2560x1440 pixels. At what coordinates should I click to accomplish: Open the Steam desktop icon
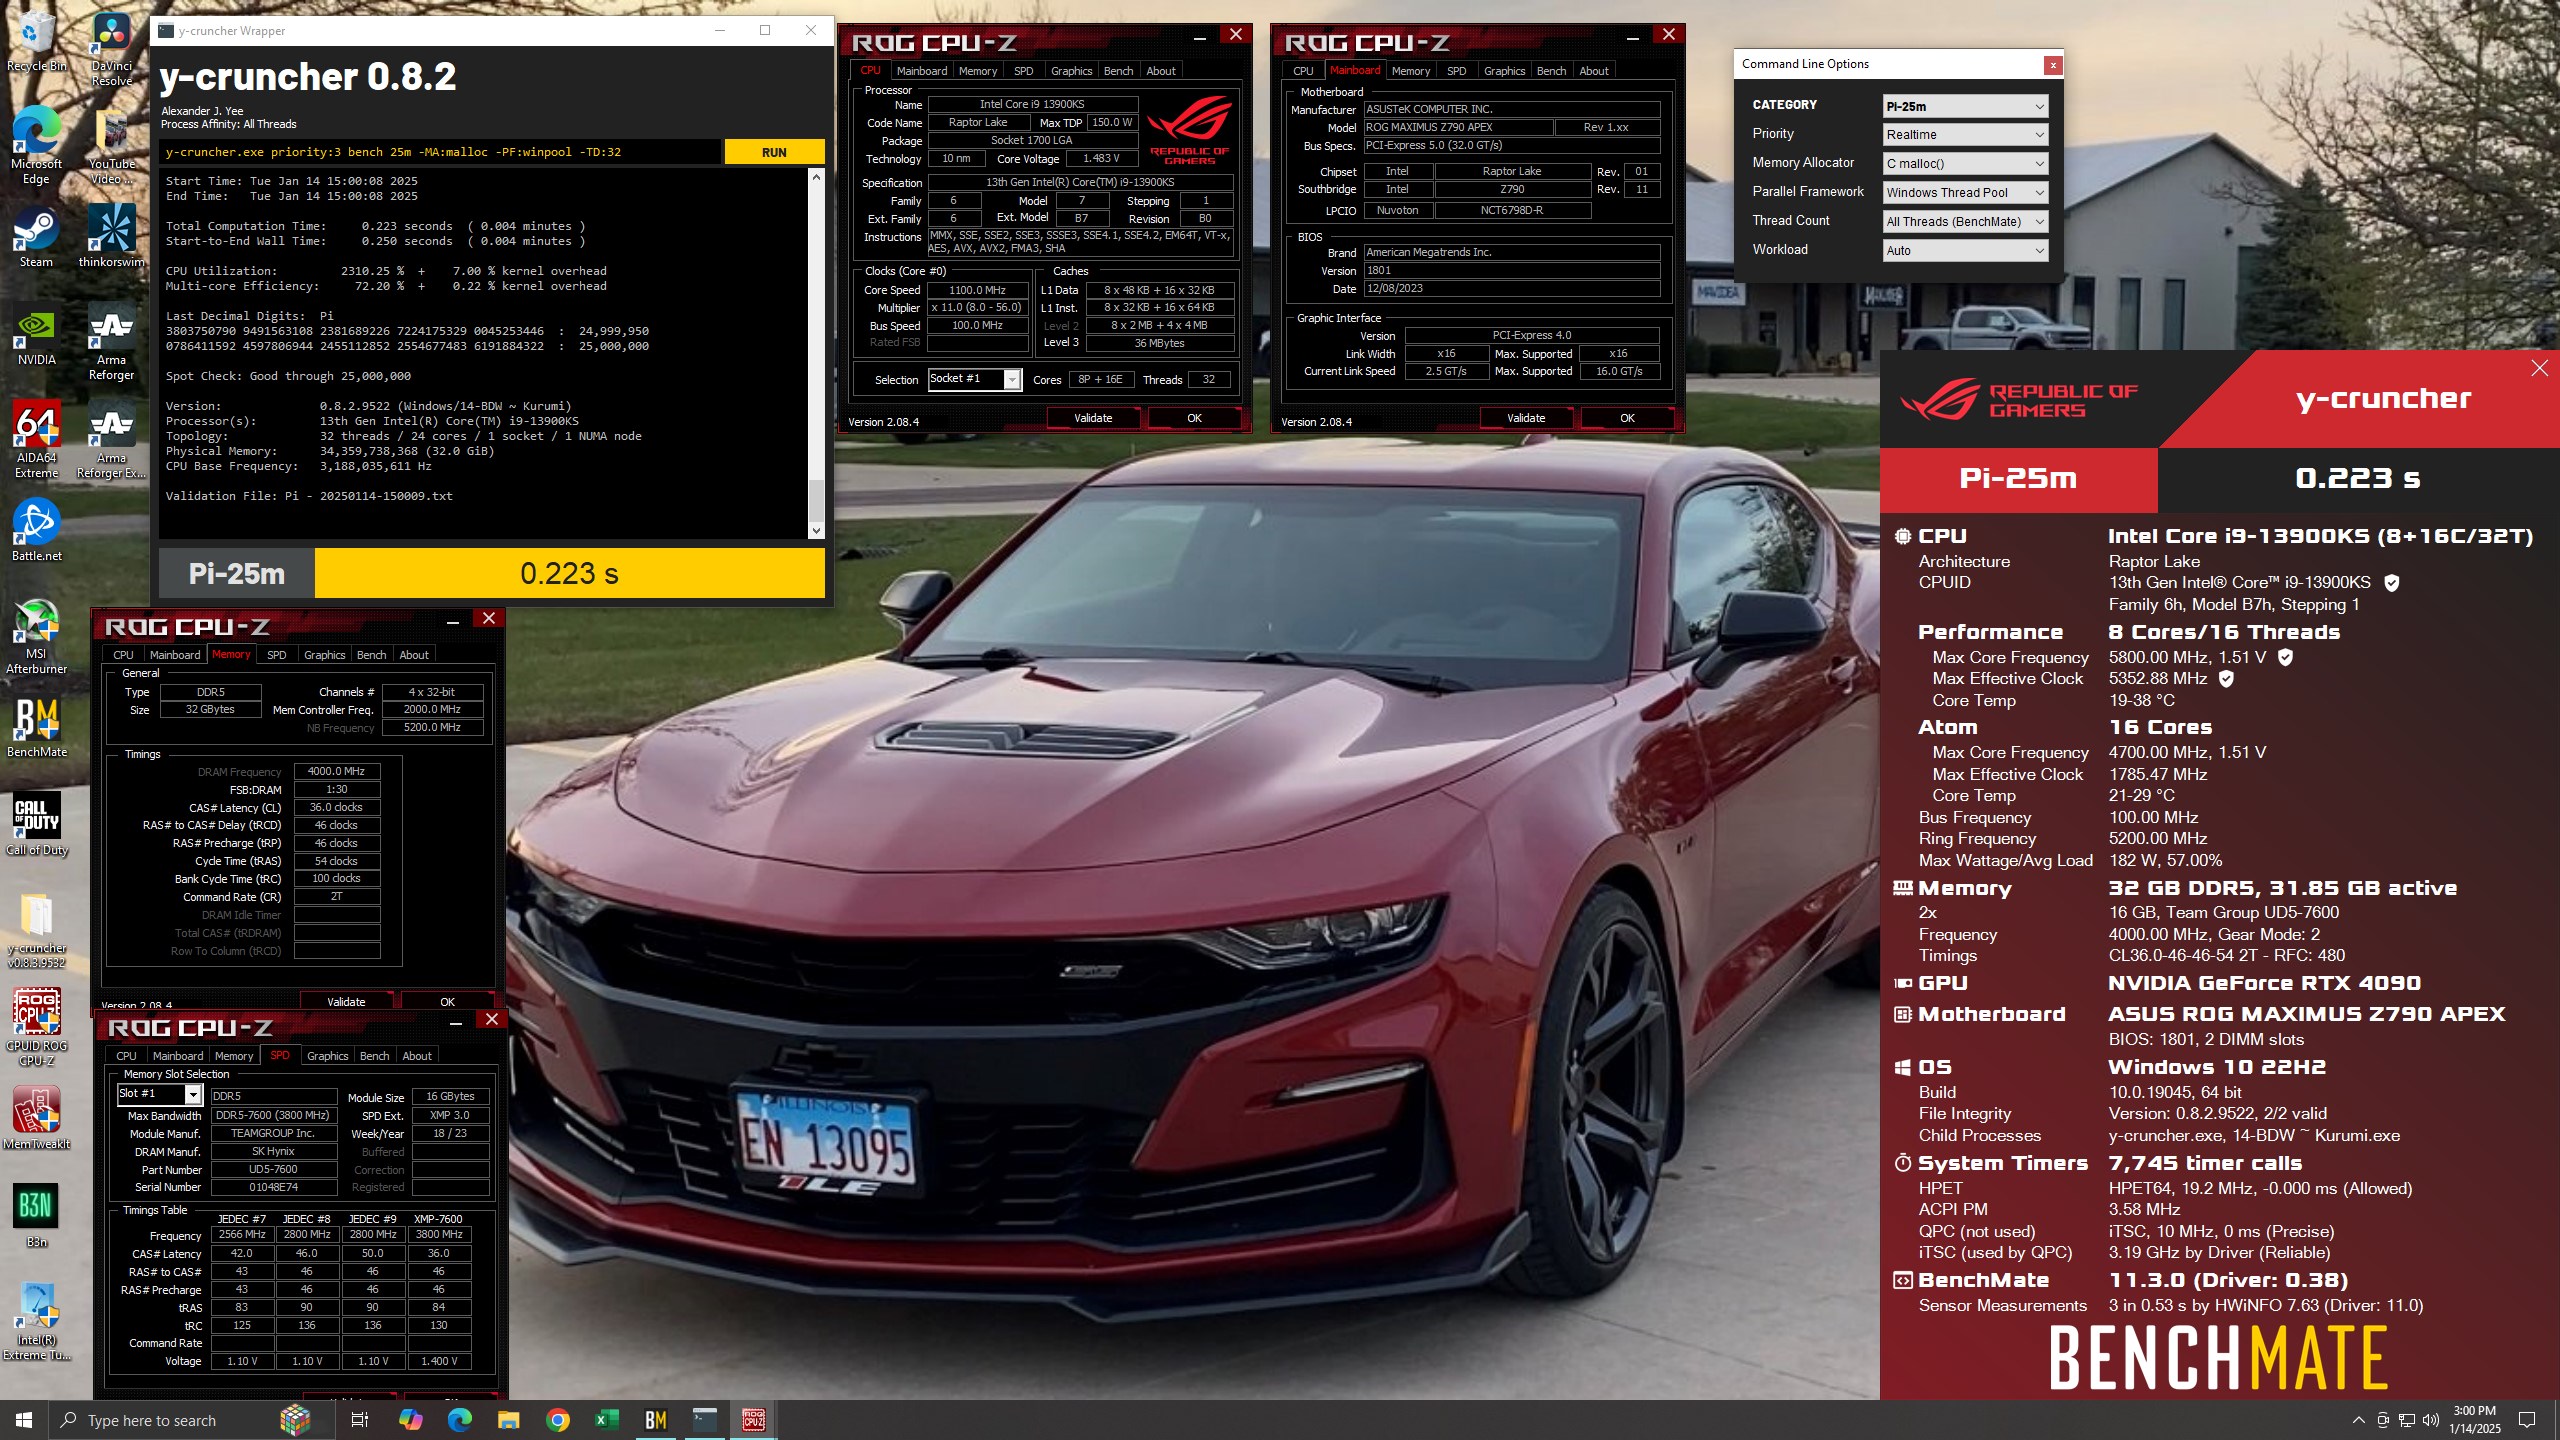36,236
